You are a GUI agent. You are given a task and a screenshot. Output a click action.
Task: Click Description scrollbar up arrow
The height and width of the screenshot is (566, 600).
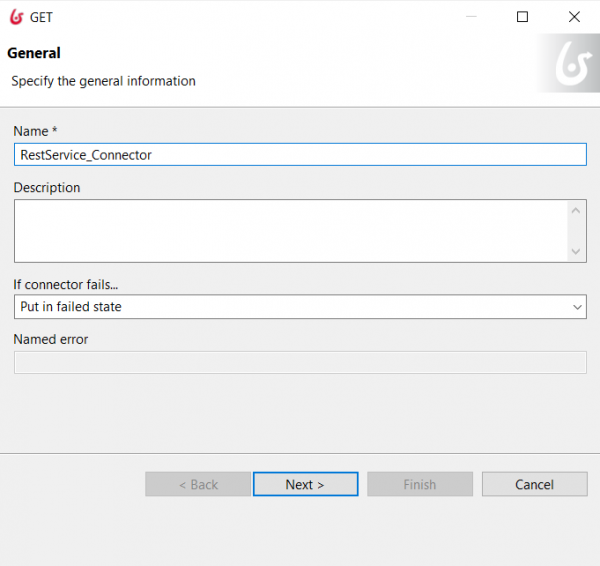(x=576, y=210)
